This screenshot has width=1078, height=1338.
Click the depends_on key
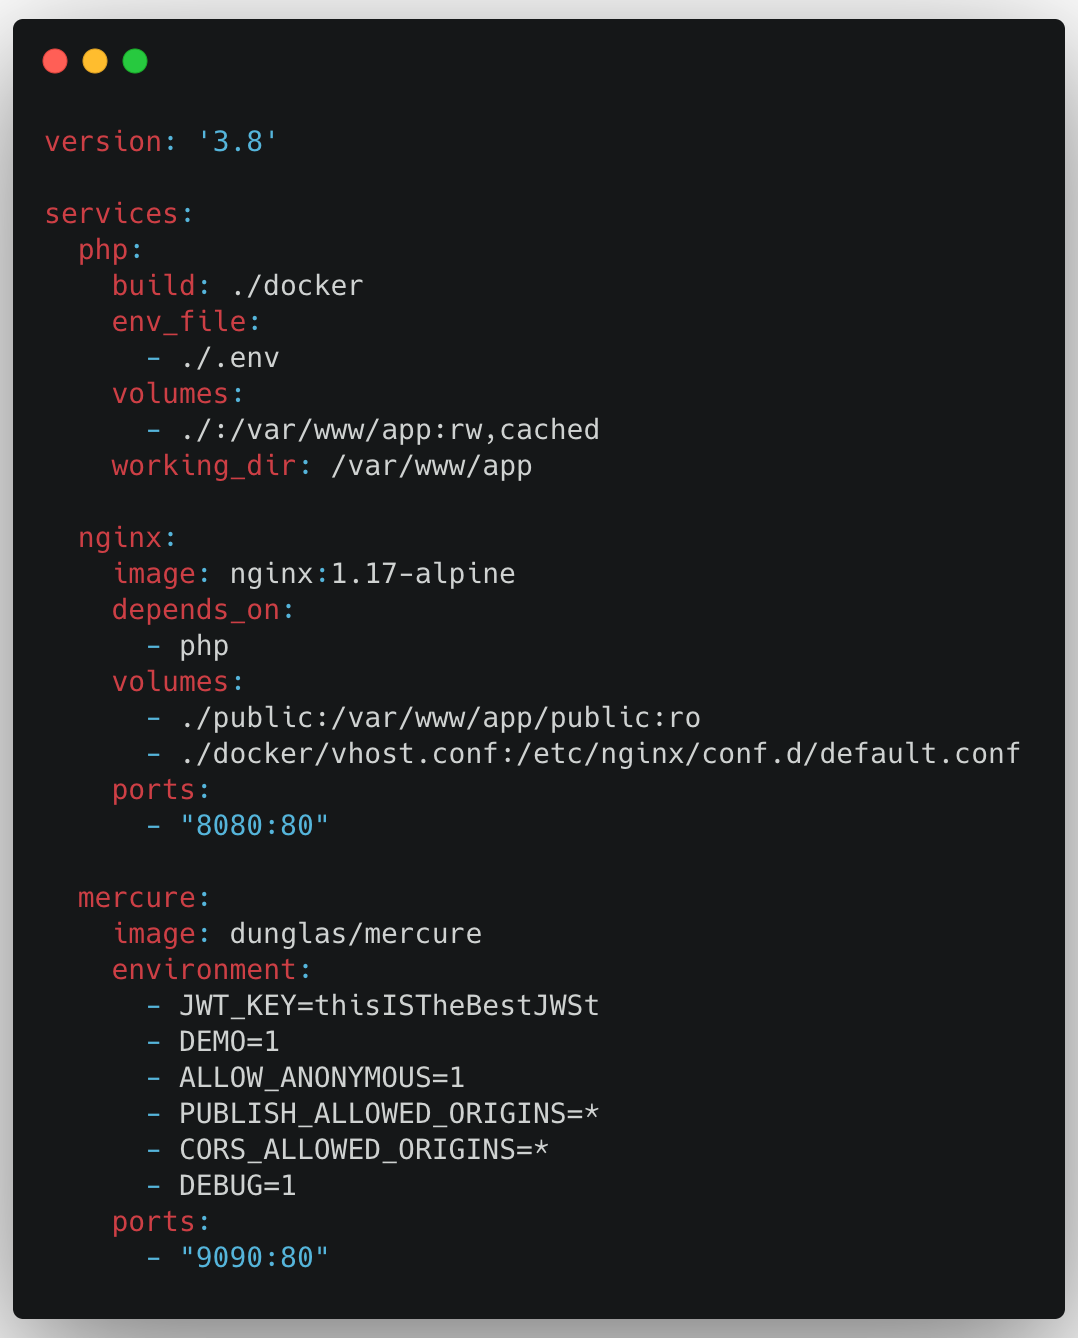[x=196, y=610]
